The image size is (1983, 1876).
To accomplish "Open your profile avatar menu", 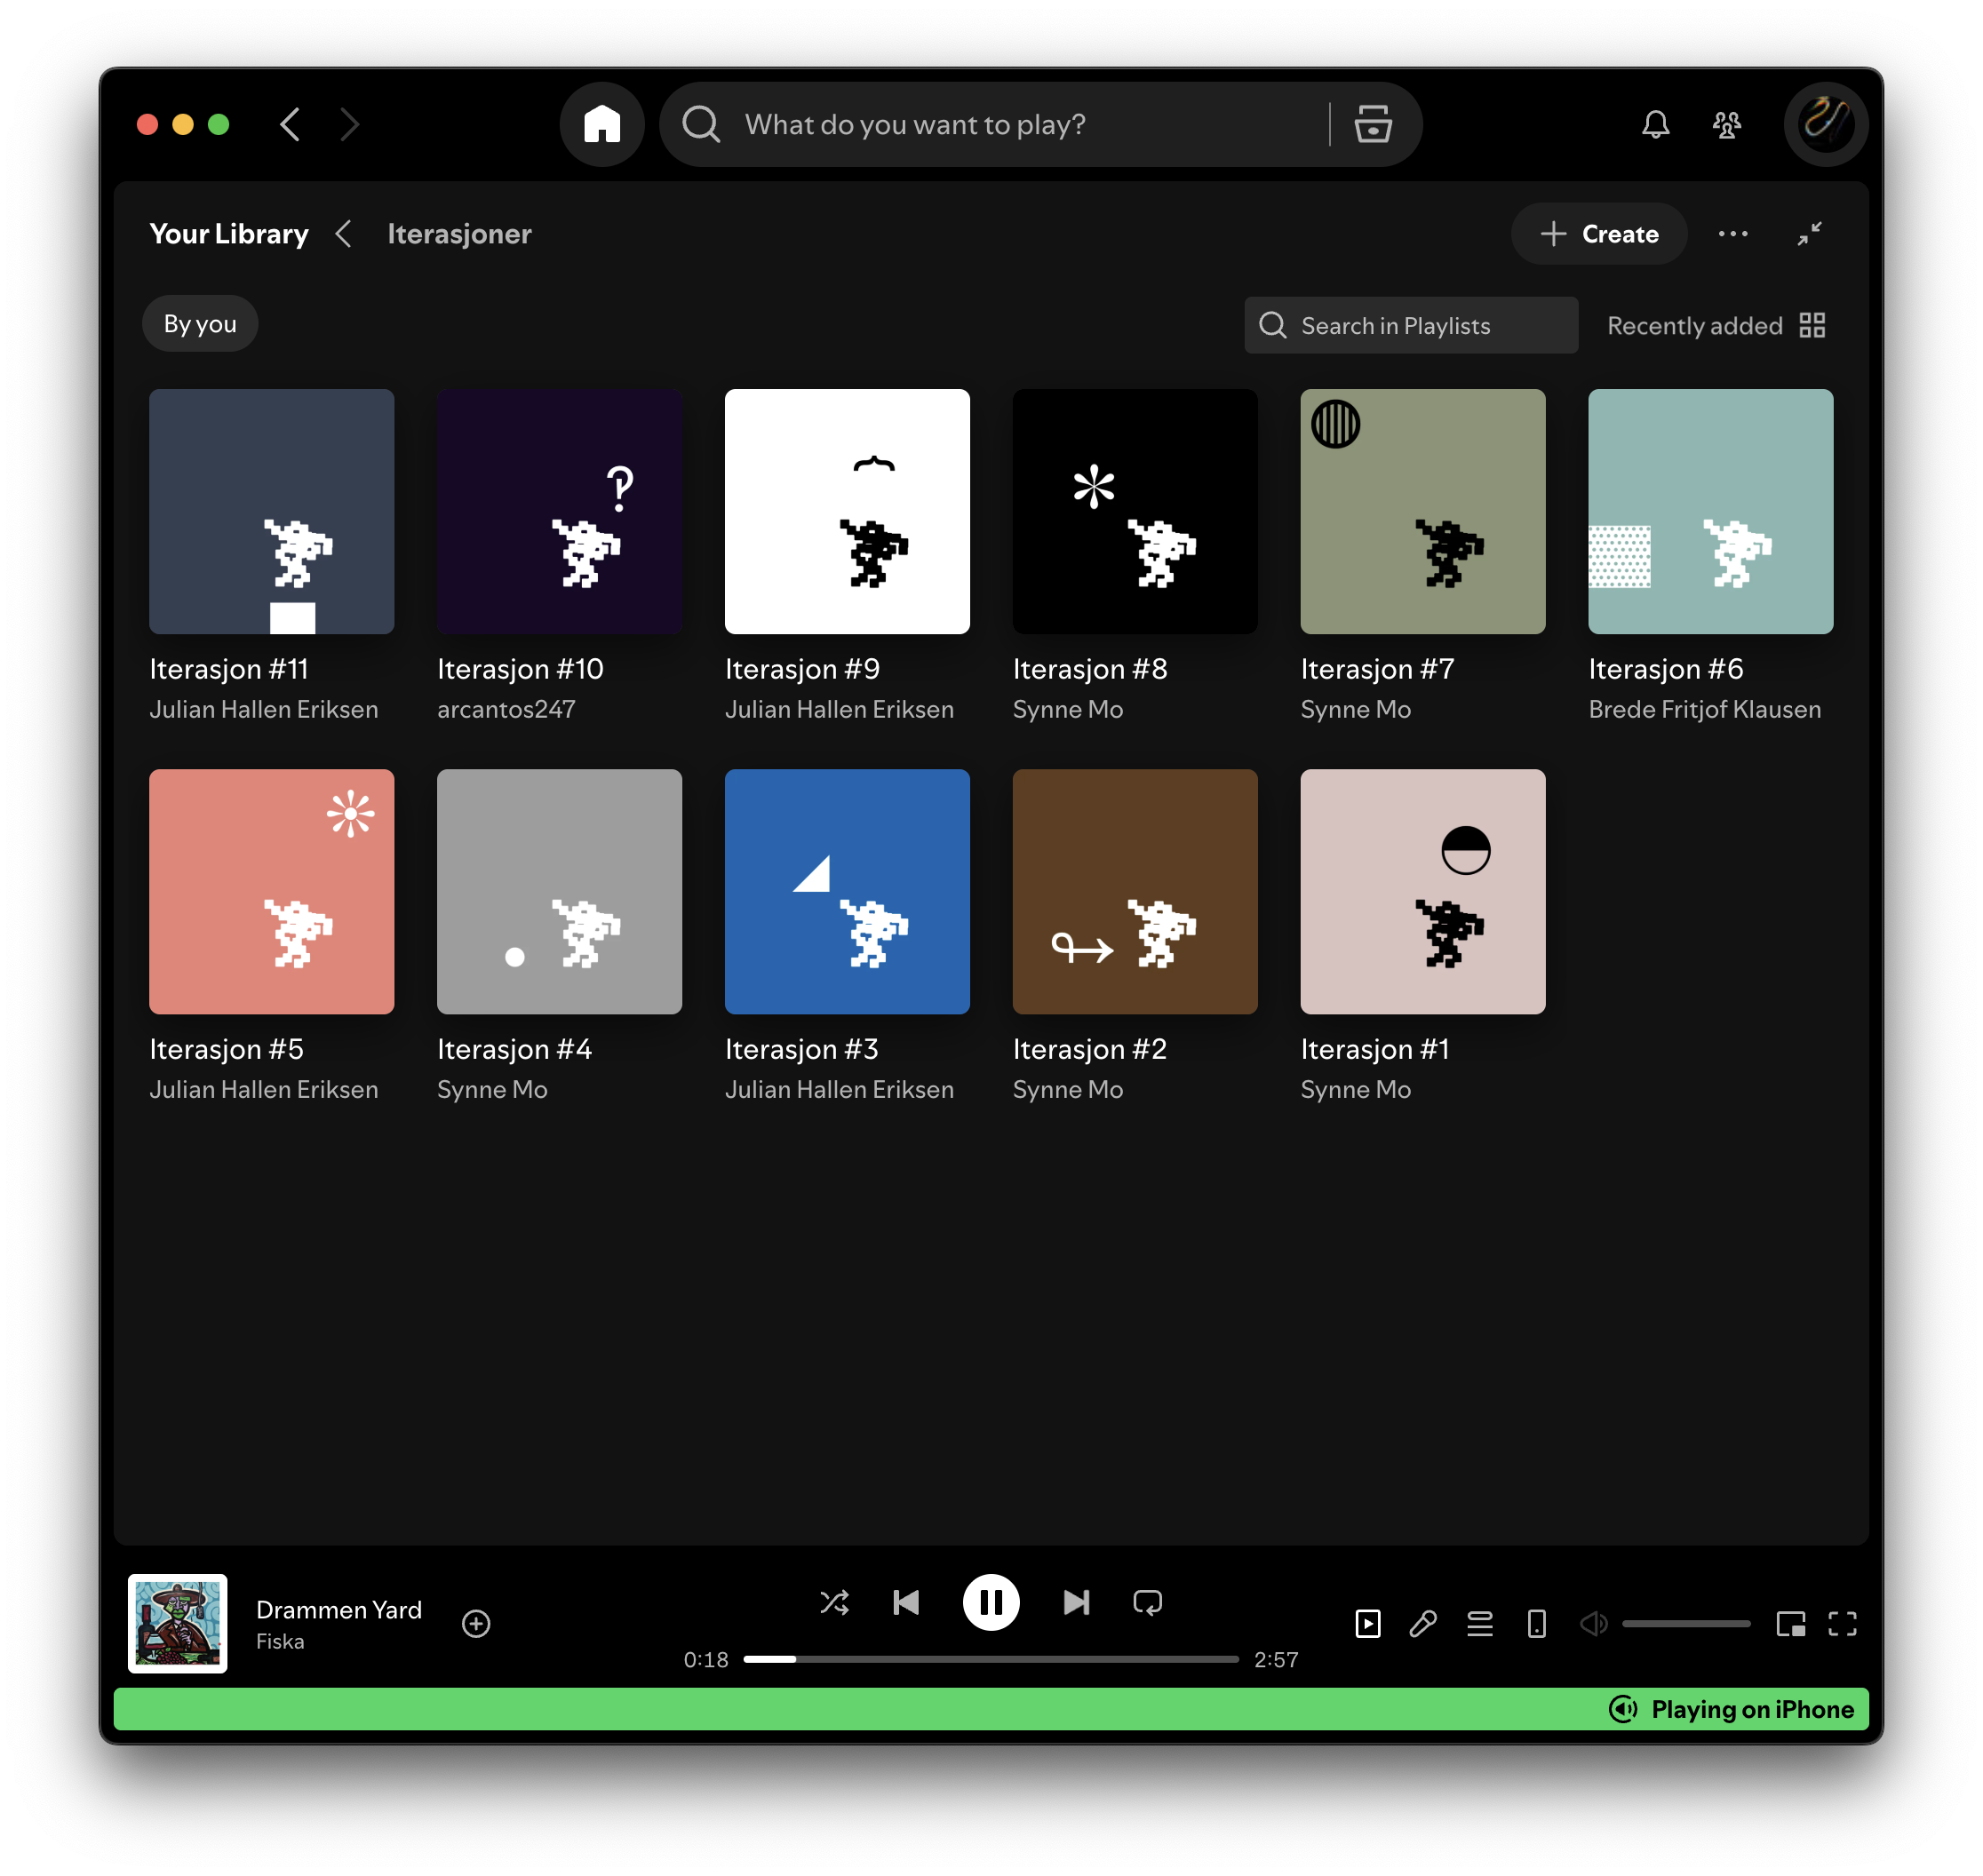I will click(1825, 124).
